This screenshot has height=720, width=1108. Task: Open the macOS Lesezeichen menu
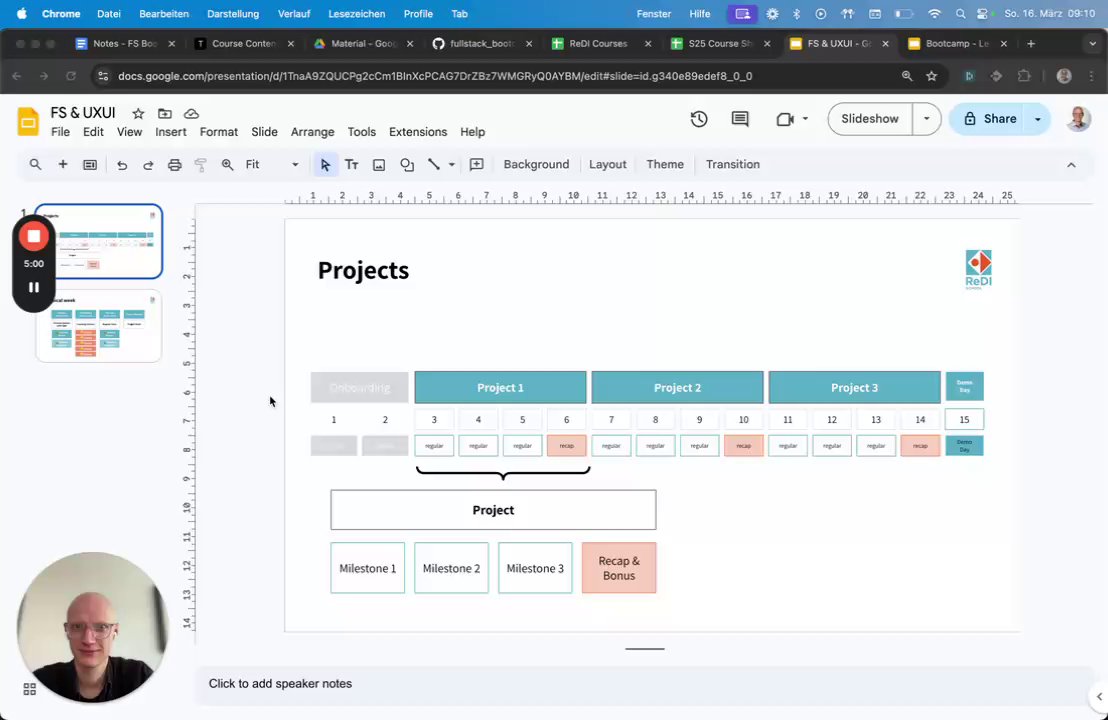pyautogui.click(x=357, y=13)
